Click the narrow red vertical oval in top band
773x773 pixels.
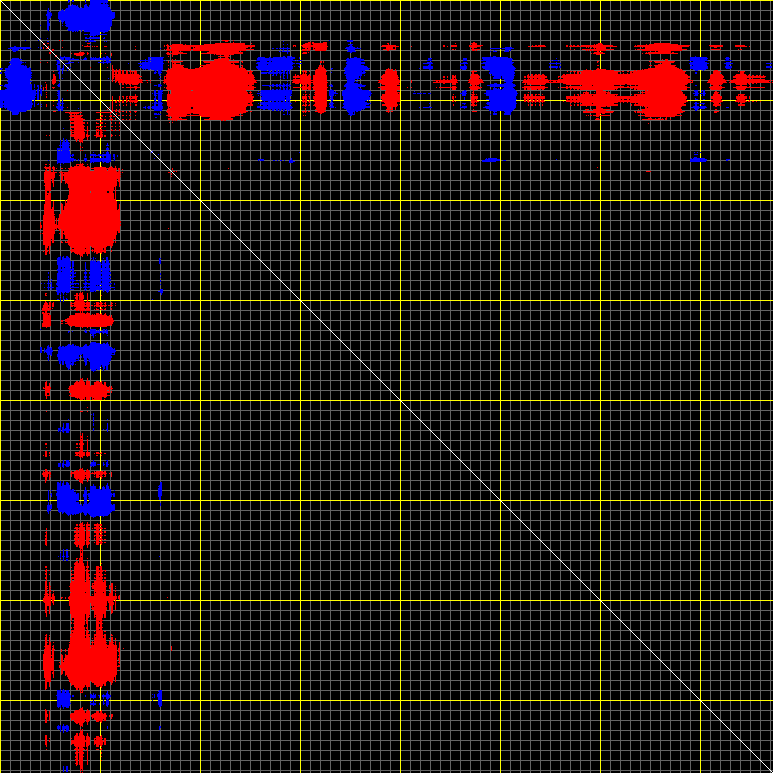[320, 88]
